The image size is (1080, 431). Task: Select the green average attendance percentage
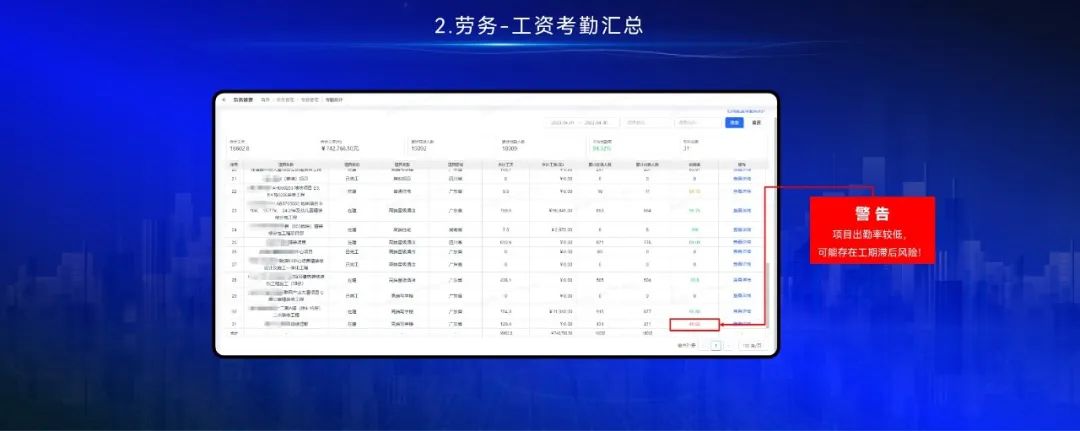pos(602,148)
